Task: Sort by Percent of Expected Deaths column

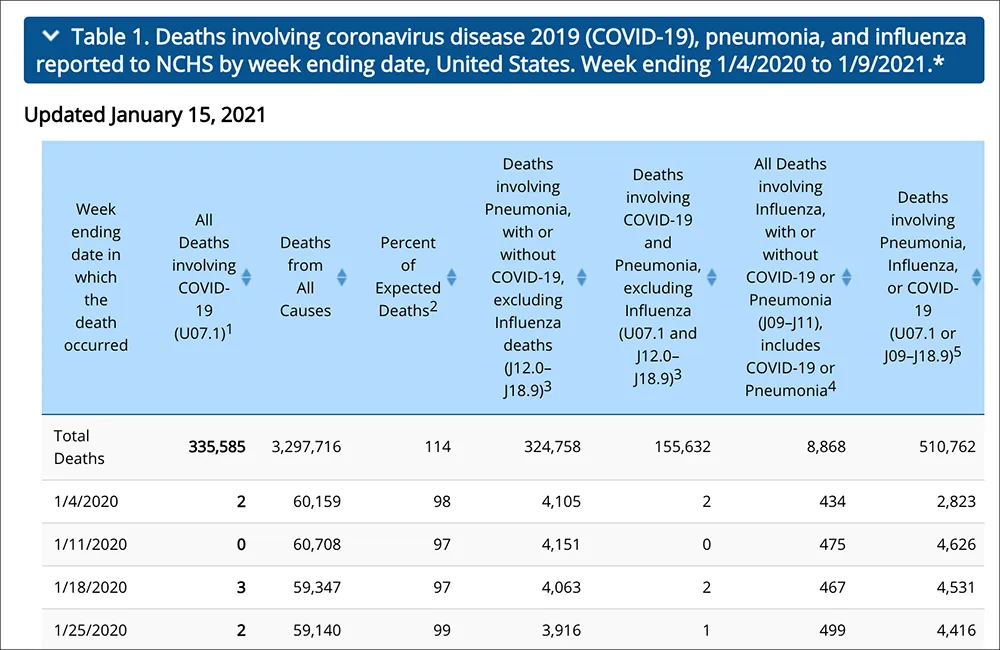Action: click(x=452, y=277)
